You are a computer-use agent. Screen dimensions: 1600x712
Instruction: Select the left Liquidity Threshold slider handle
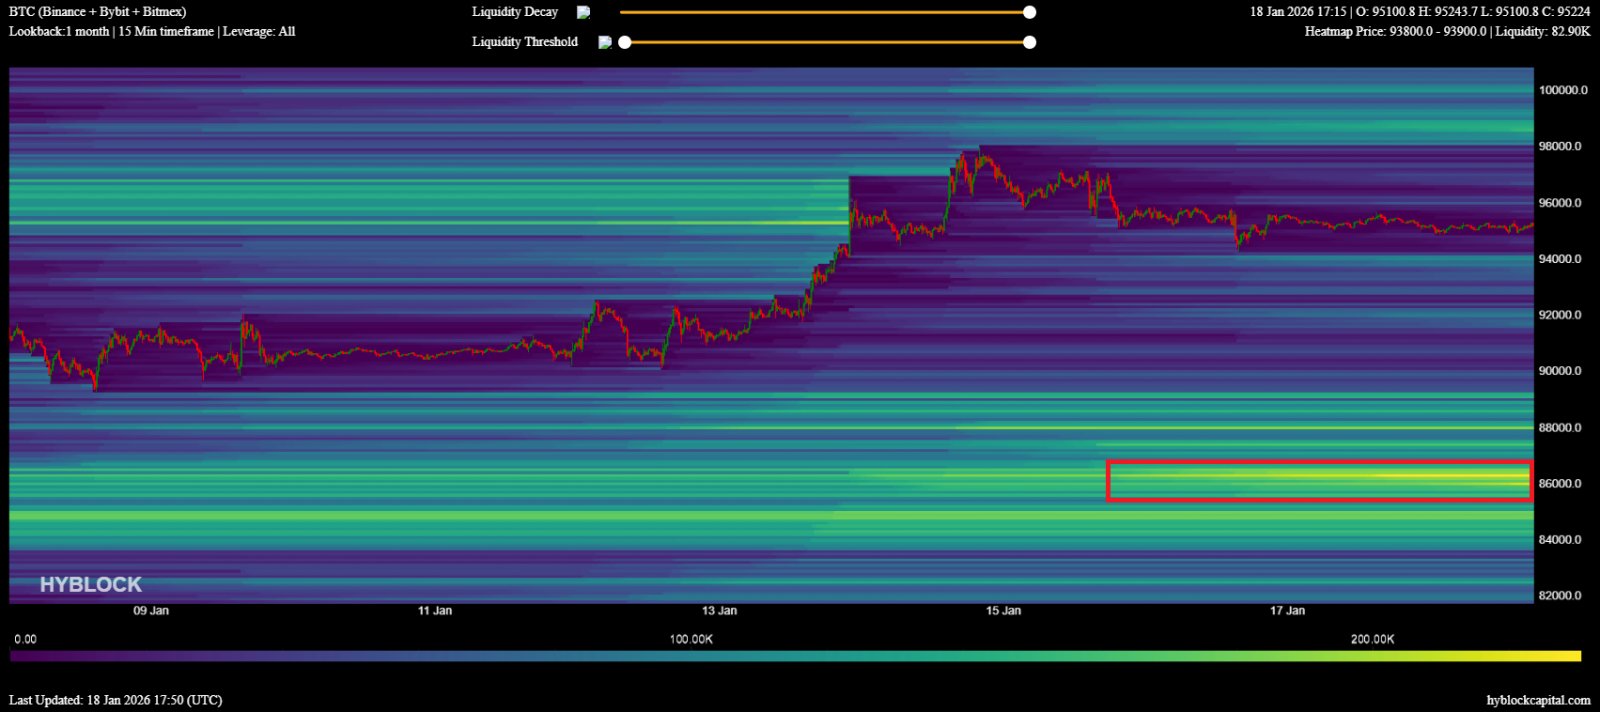625,42
